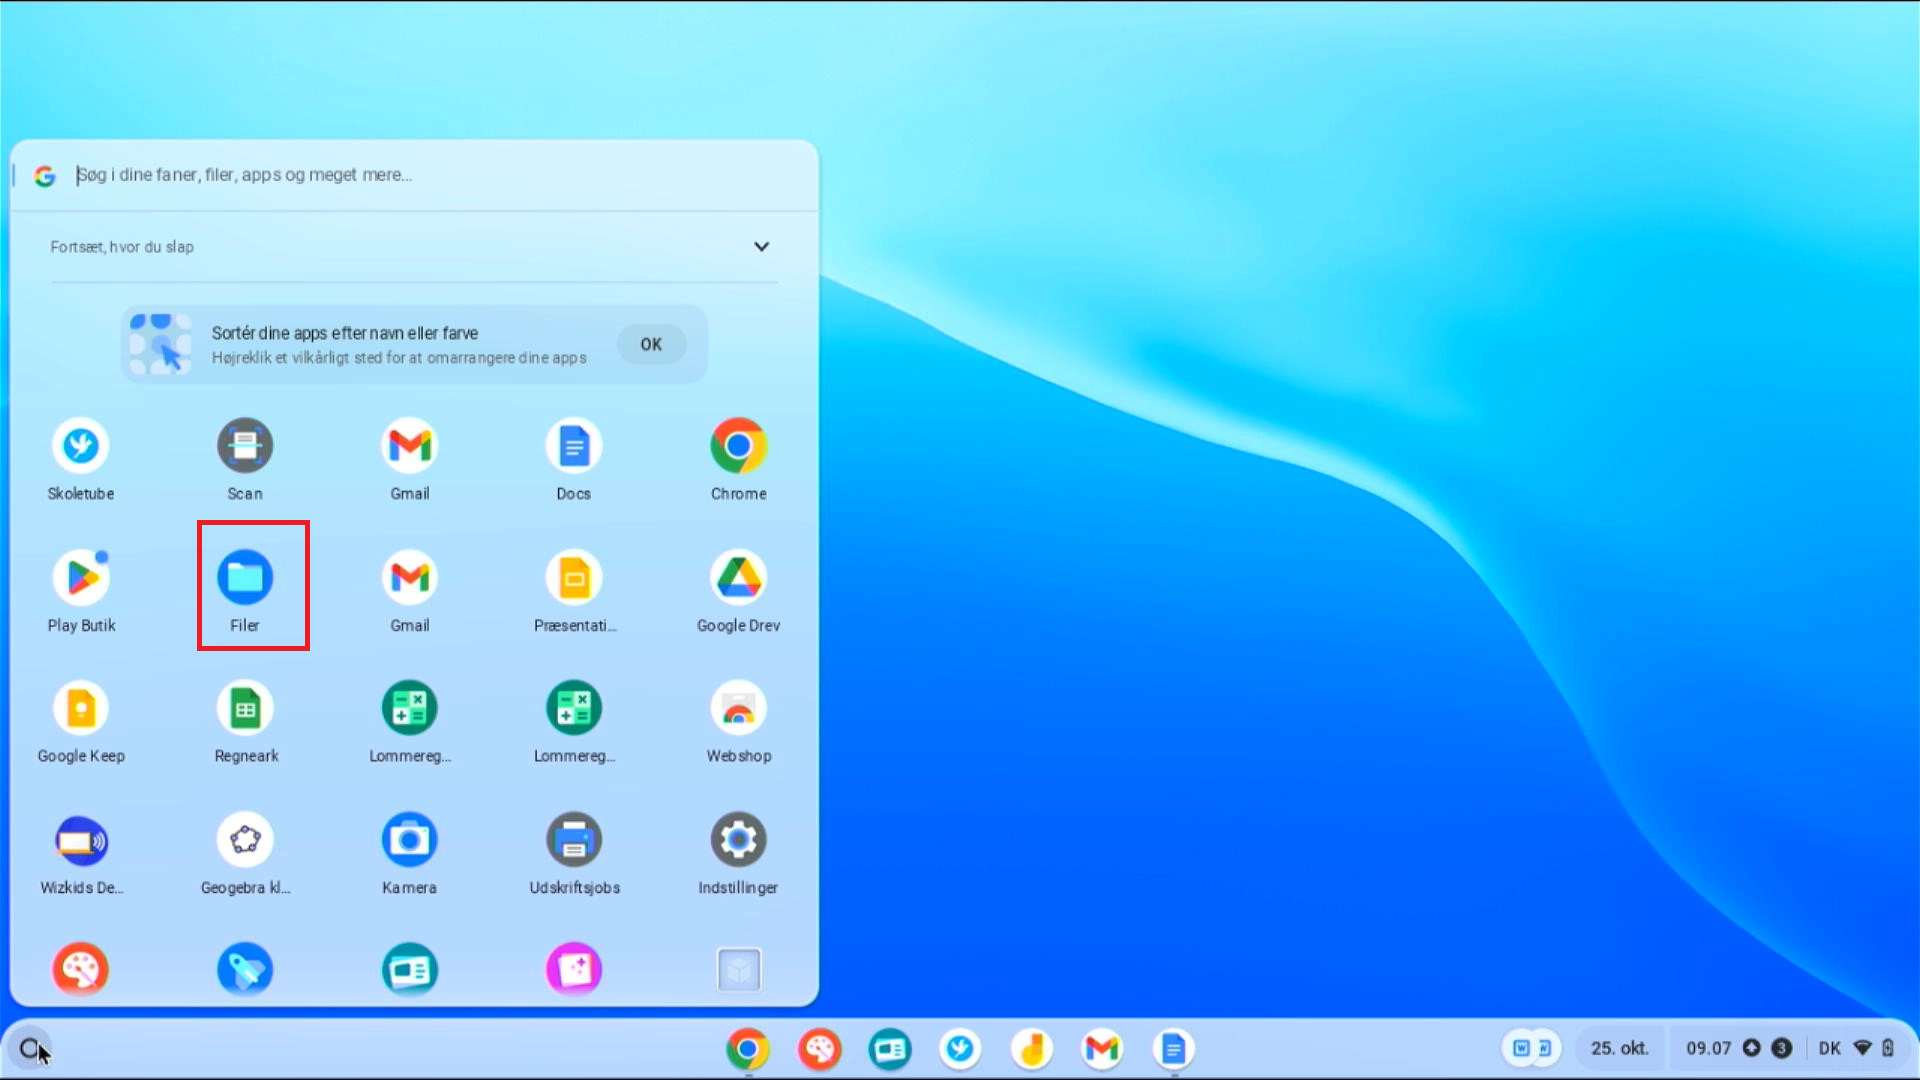This screenshot has width=1920, height=1080.
Task: Click OK on the sort apps banner
Action: pos(651,344)
